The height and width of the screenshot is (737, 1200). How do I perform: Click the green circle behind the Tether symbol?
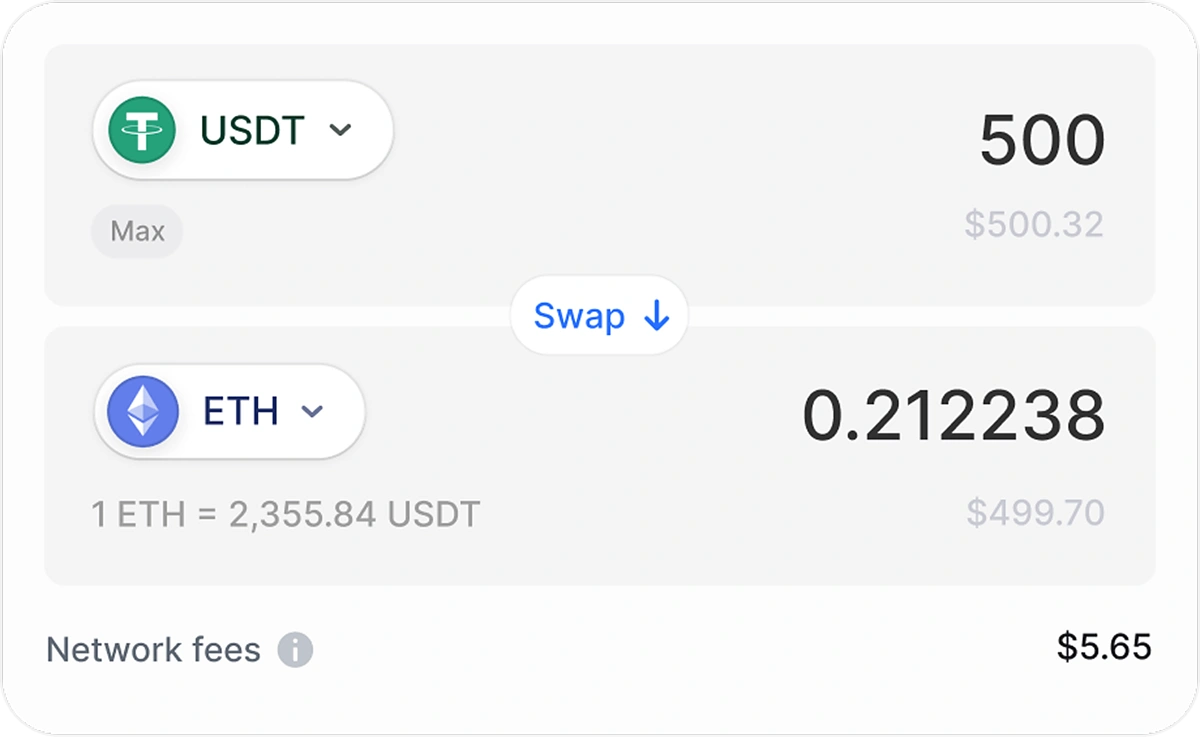tap(143, 130)
